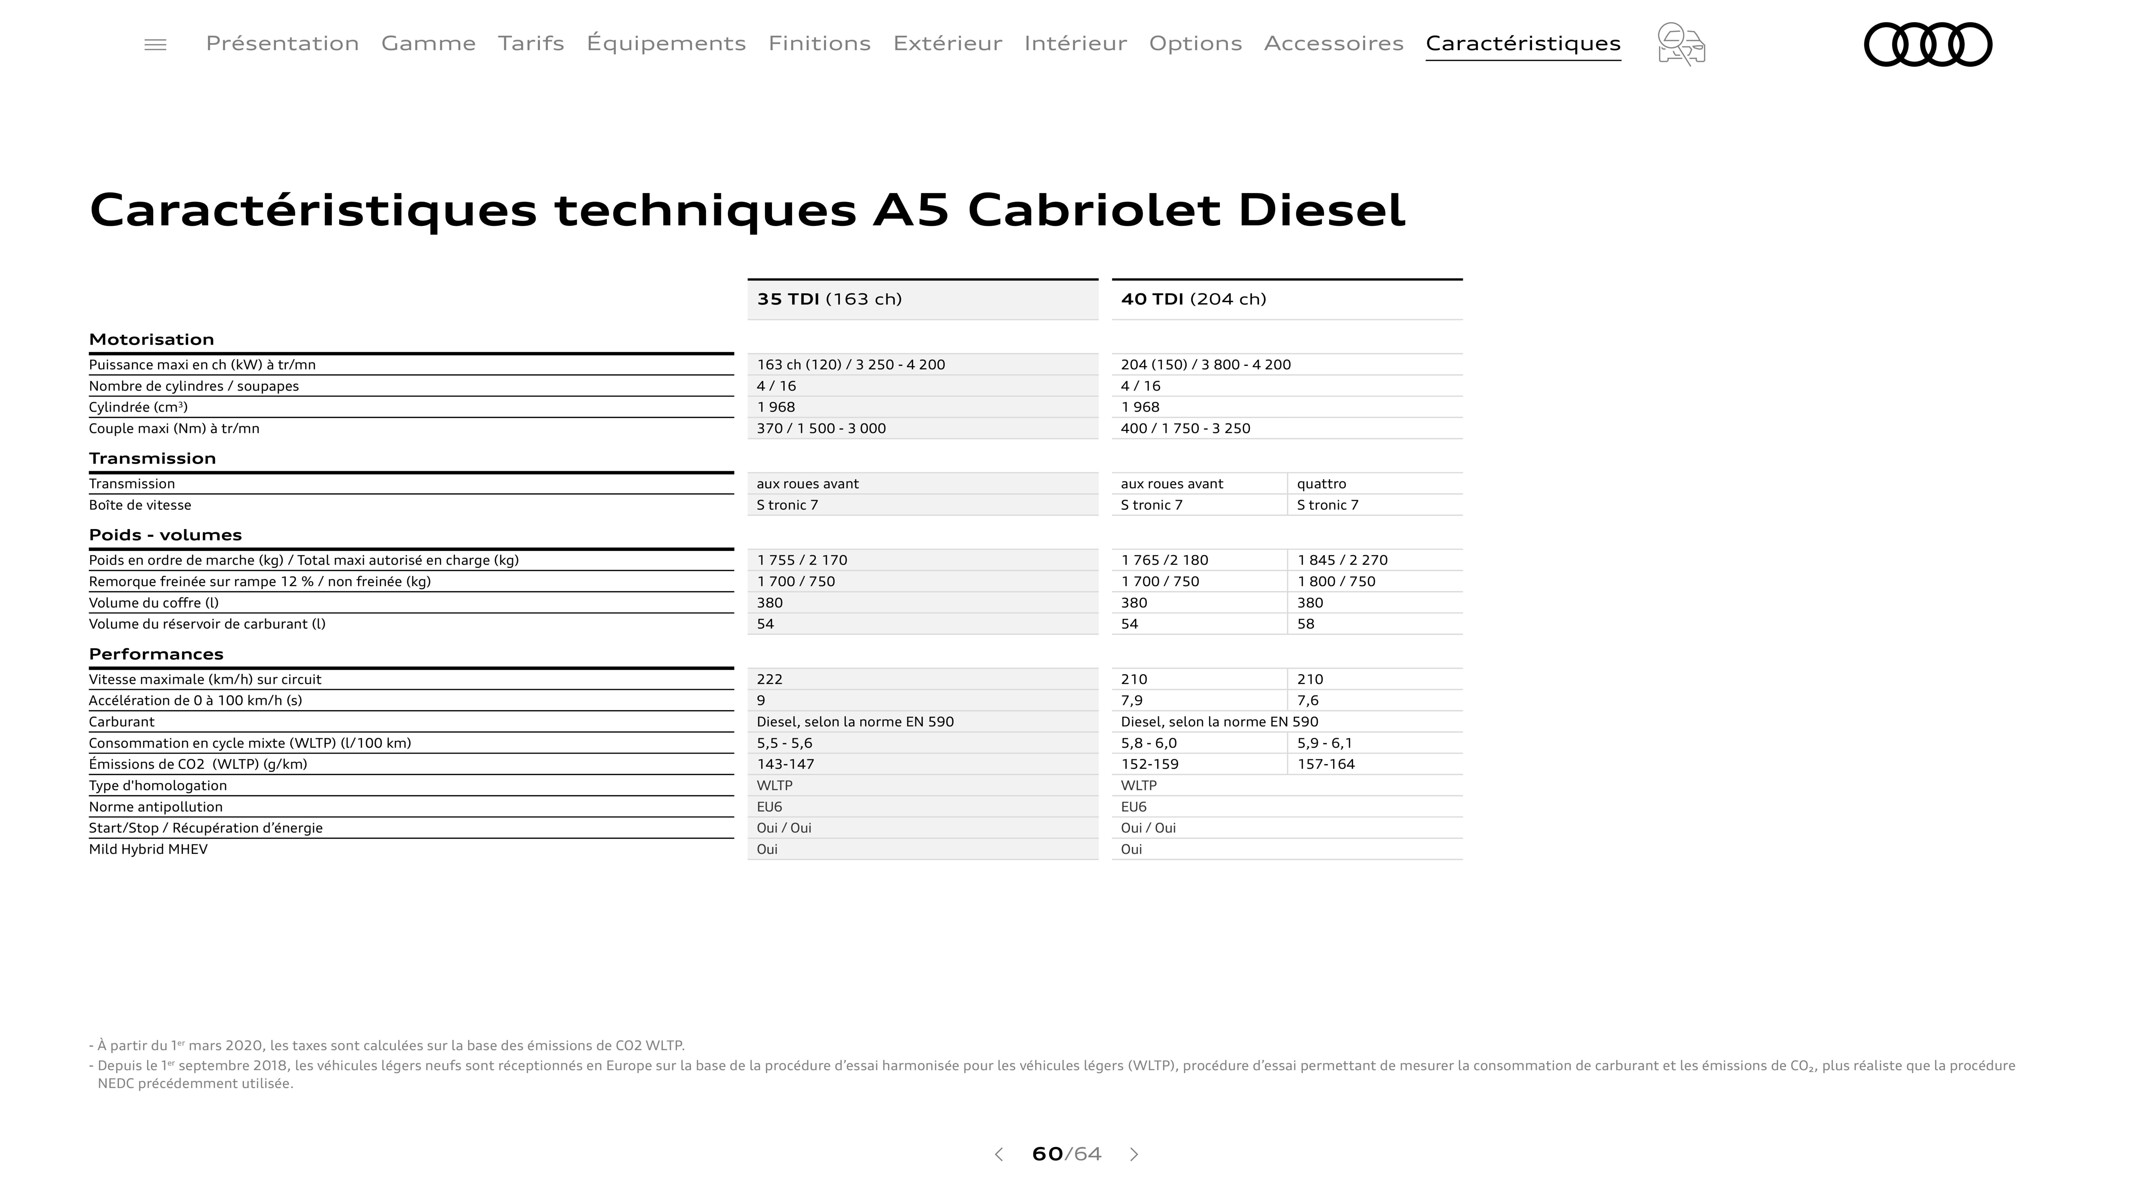The height and width of the screenshot is (1200, 2133).
Task: Click the 5,5 - 5,6 consumption cell
Action: [x=923, y=743]
